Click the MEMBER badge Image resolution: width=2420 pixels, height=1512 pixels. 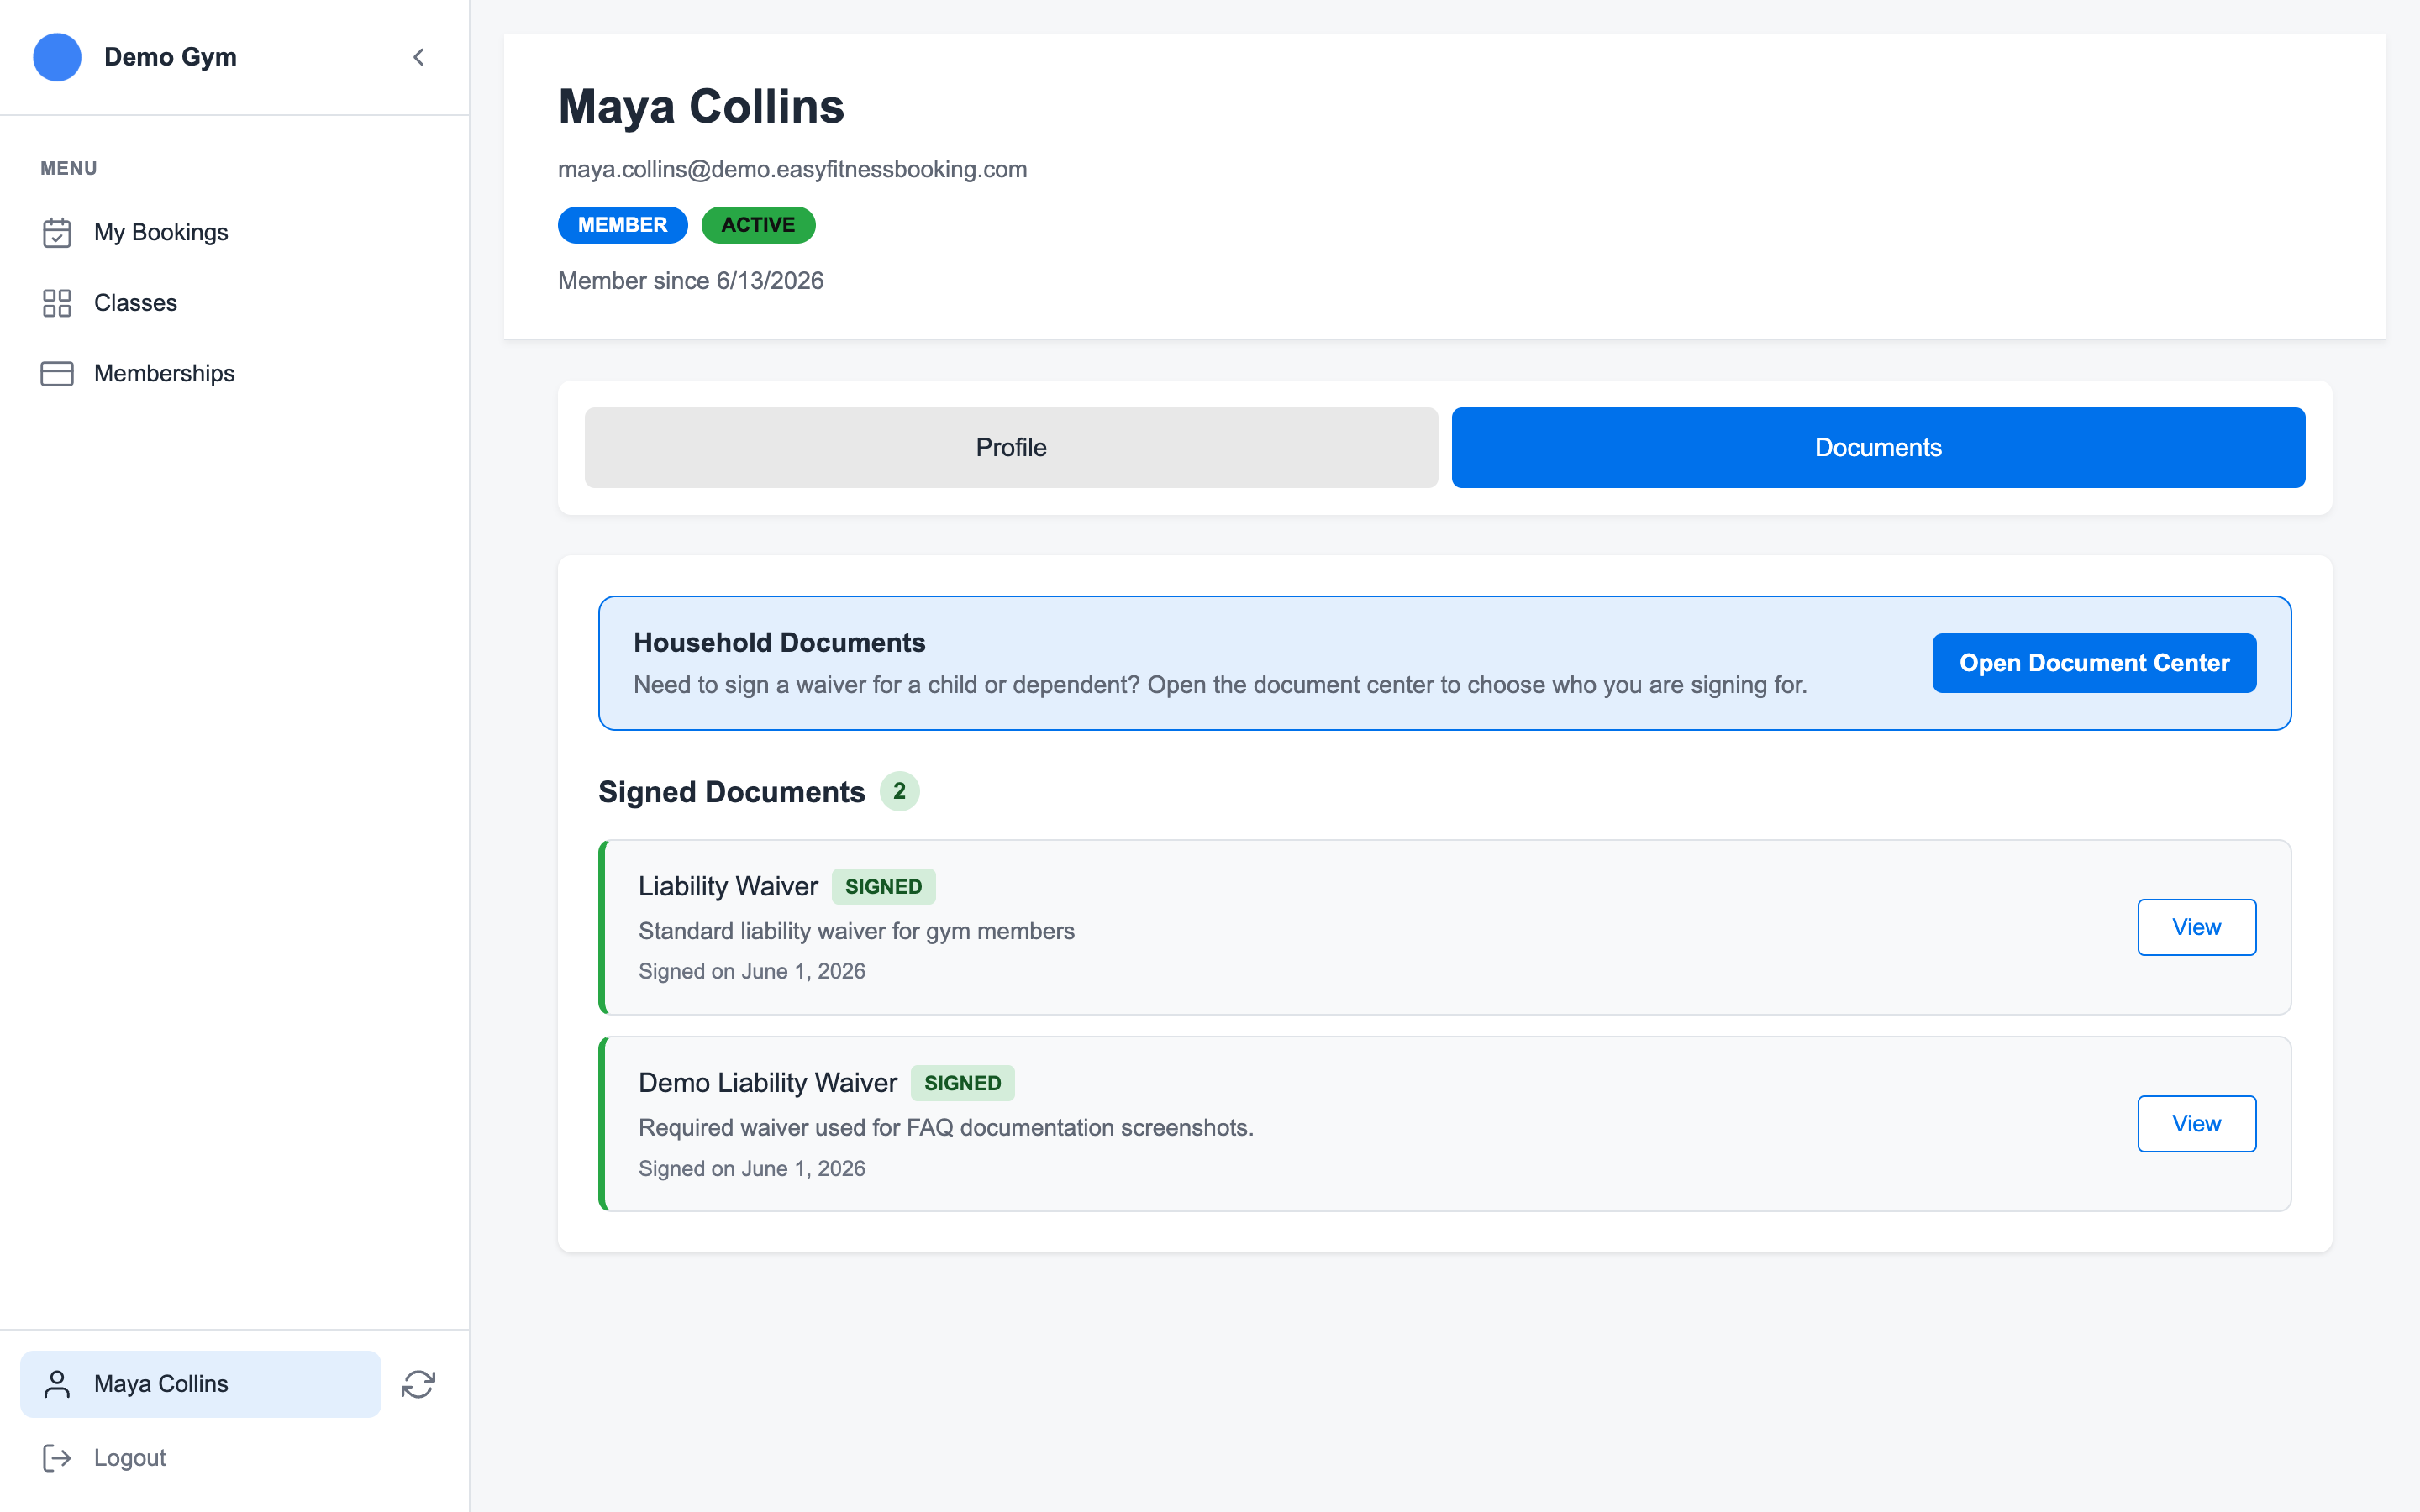(x=622, y=225)
